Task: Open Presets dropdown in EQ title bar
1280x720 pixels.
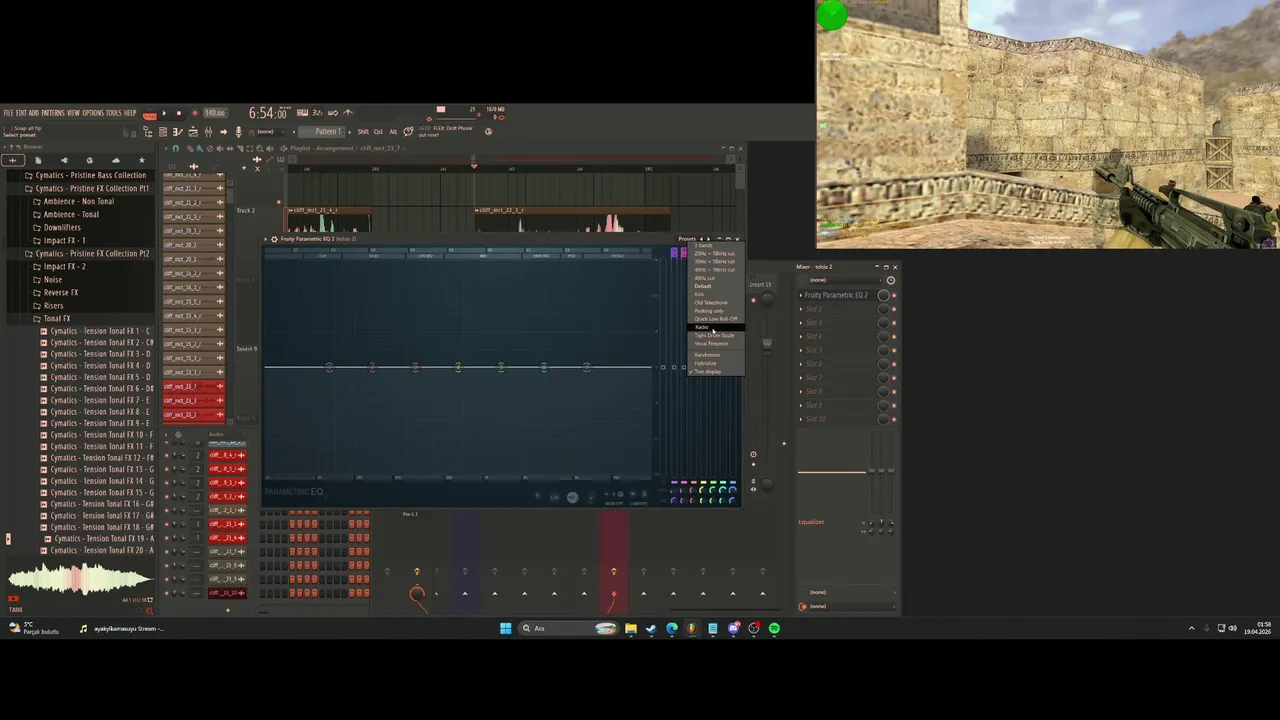Action: tap(687, 239)
